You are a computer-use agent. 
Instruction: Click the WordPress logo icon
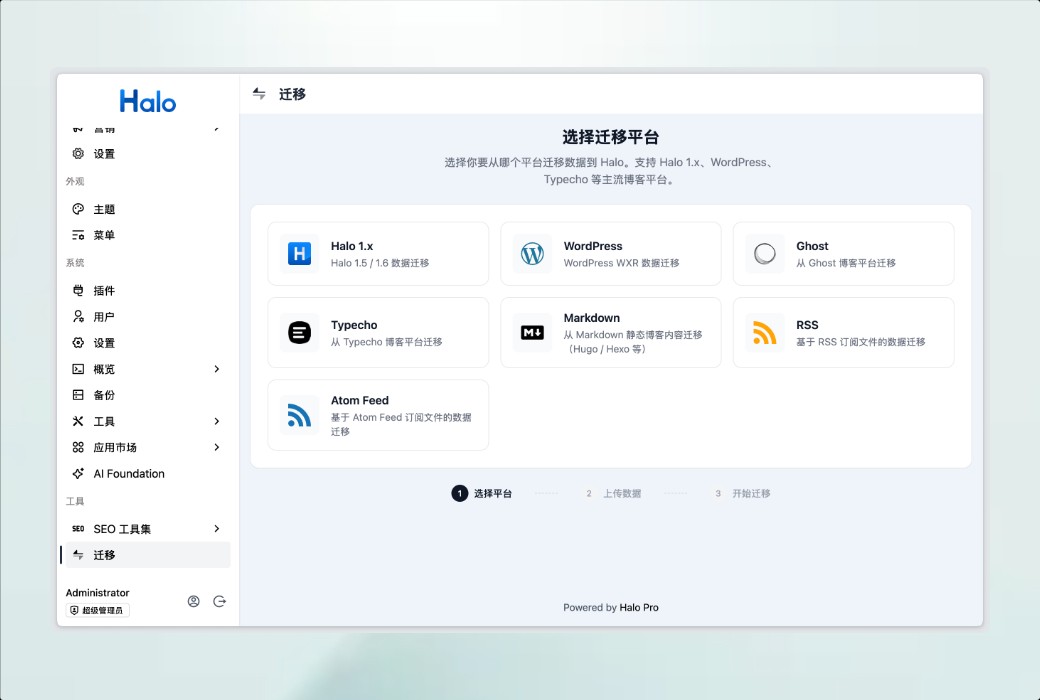pos(532,253)
